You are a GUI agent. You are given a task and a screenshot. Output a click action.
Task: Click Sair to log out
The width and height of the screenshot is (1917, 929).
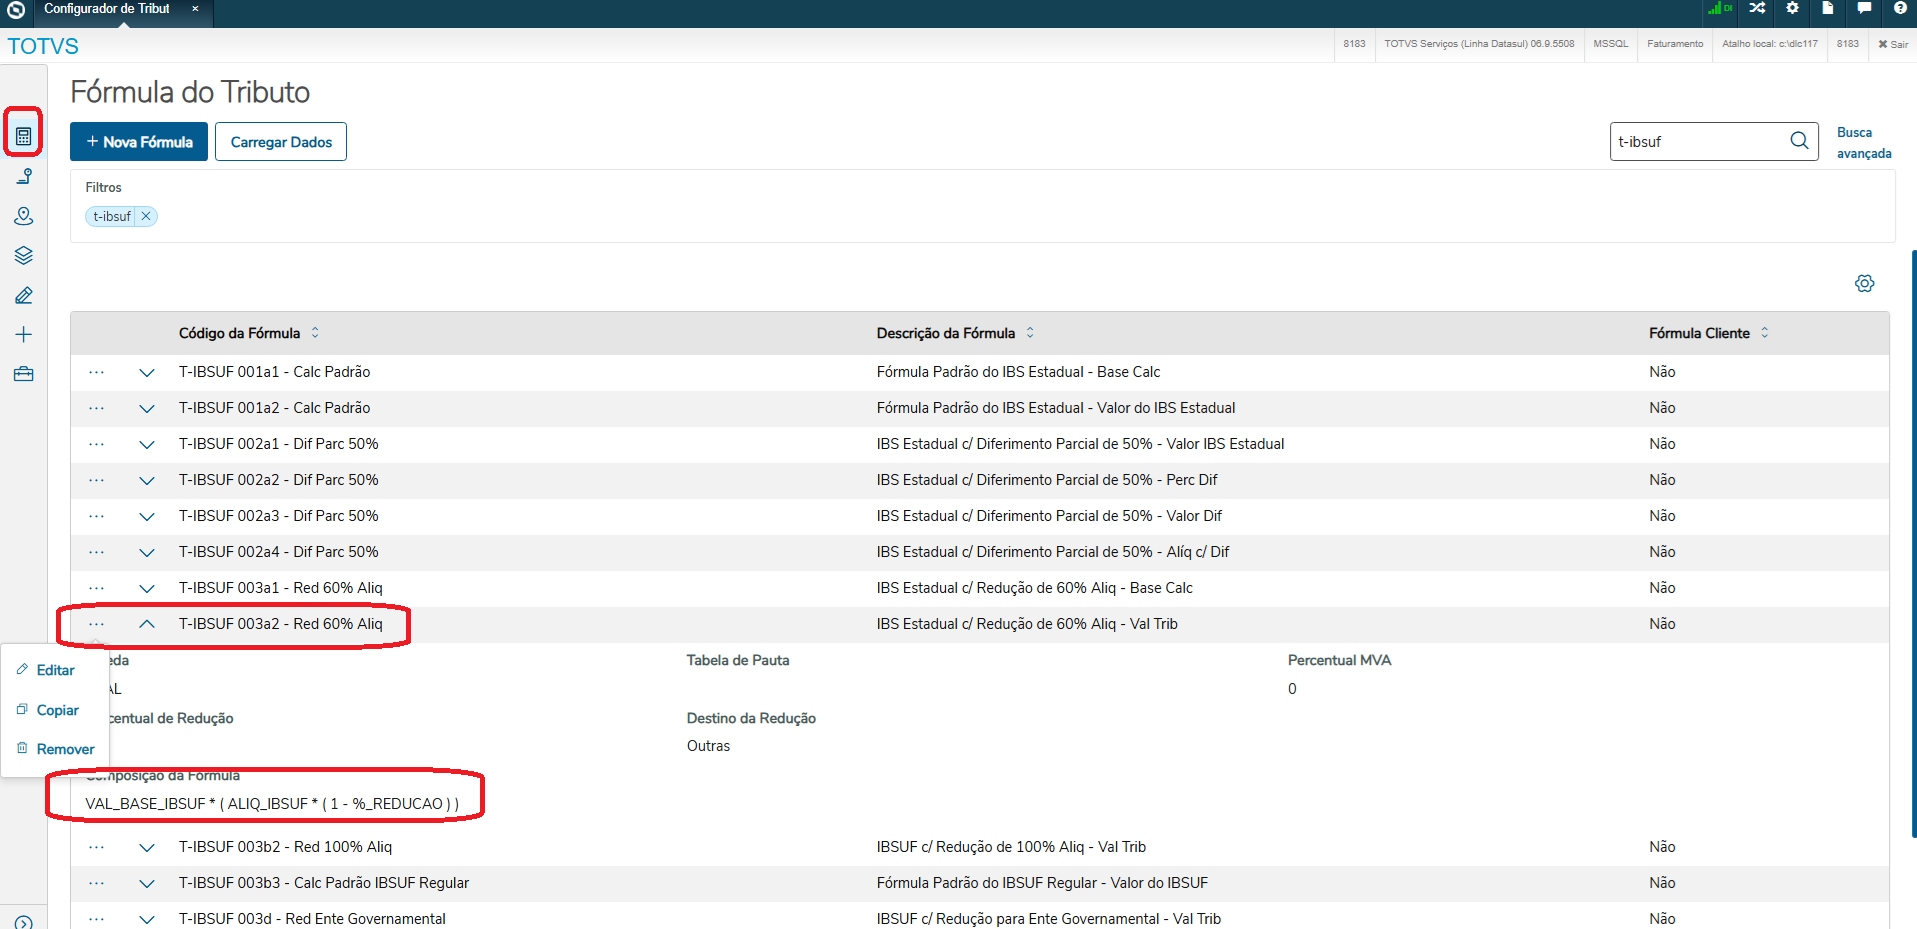(1893, 44)
